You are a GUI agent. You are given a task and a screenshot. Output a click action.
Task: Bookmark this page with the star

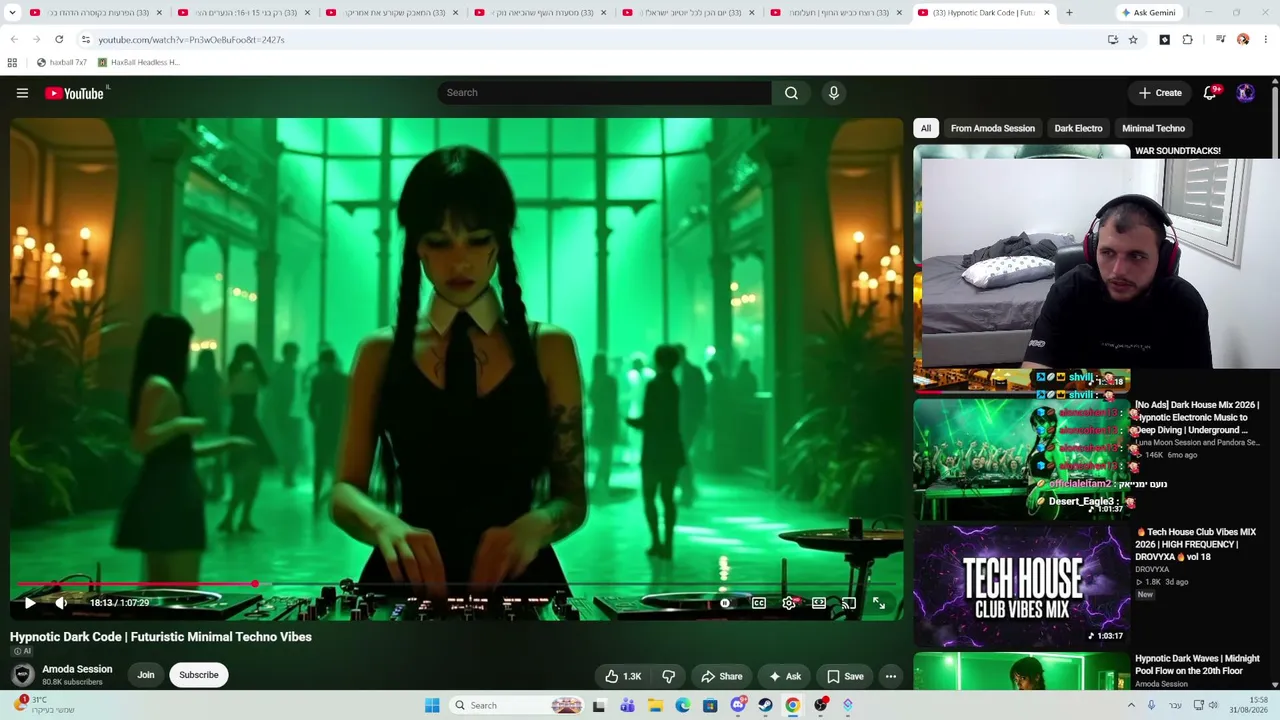point(1133,39)
